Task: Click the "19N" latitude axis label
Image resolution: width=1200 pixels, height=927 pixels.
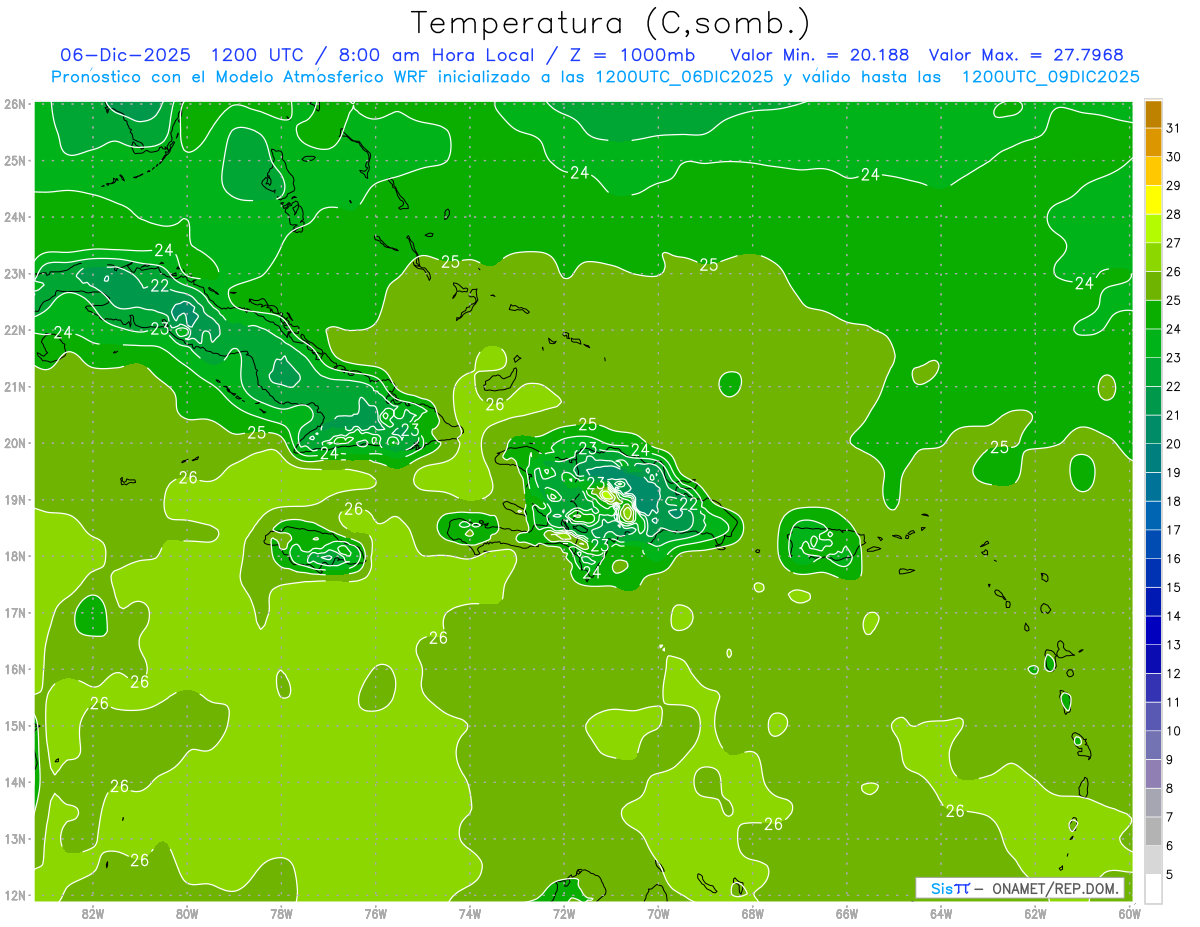Action: point(15,499)
